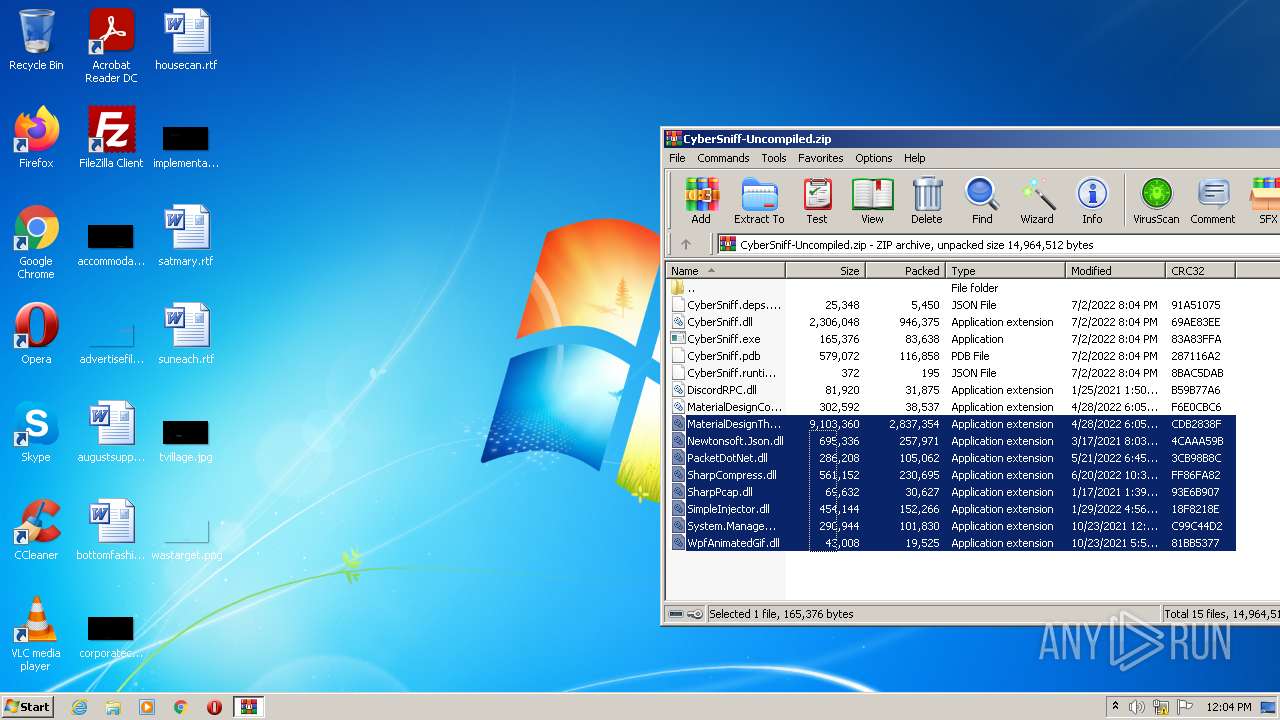Image resolution: width=1280 pixels, height=720 pixels.
Task: Select Skype desktop shortcut
Action: pyautogui.click(x=36, y=432)
